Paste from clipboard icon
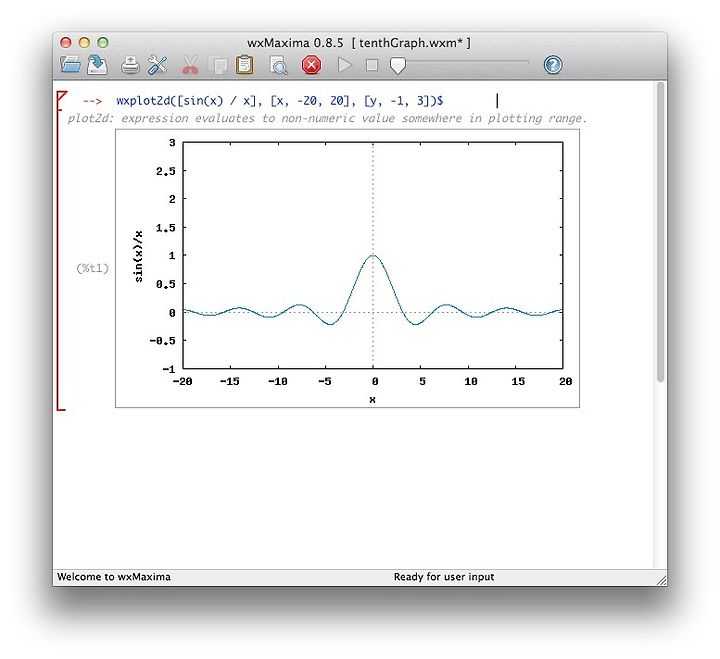This screenshot has width=720, height=659. click(x=244, y=65)
